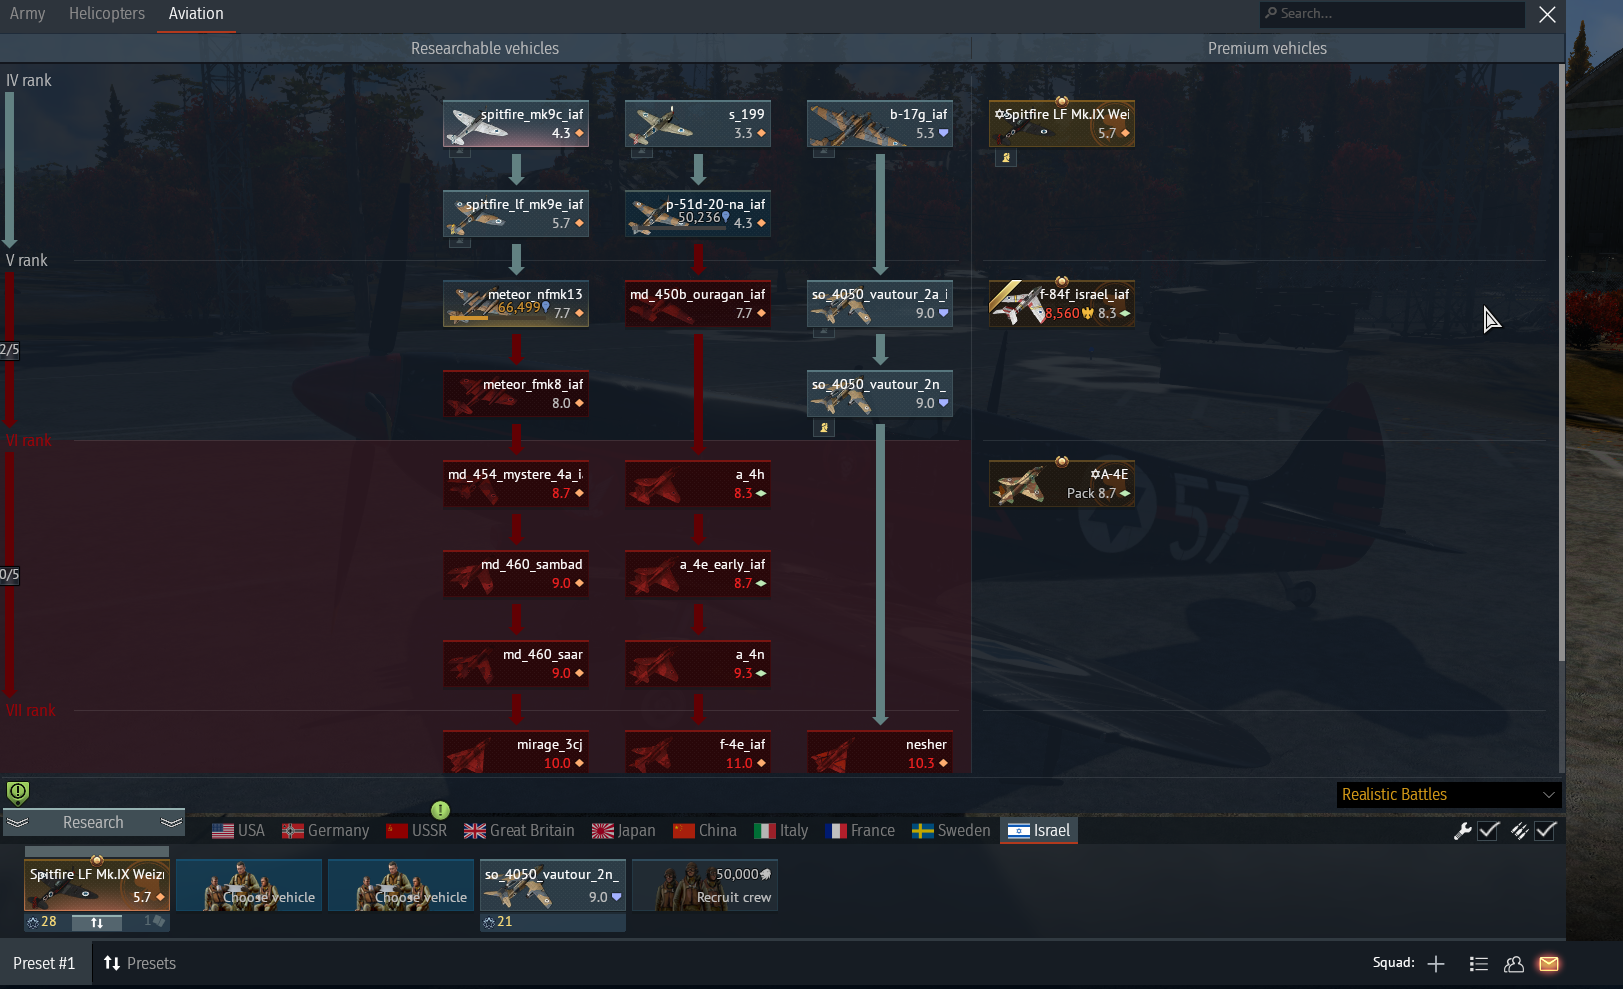This screenshot has width=1623, height=989.
Task: Click the first Choose vehicle slot
Action: click(x=249, y=886)
